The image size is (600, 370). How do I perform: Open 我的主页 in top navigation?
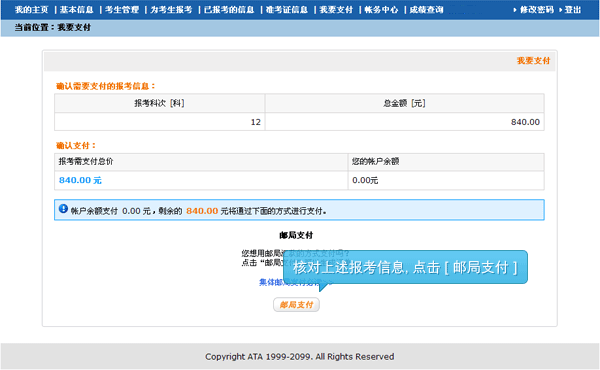click(31, 10)
